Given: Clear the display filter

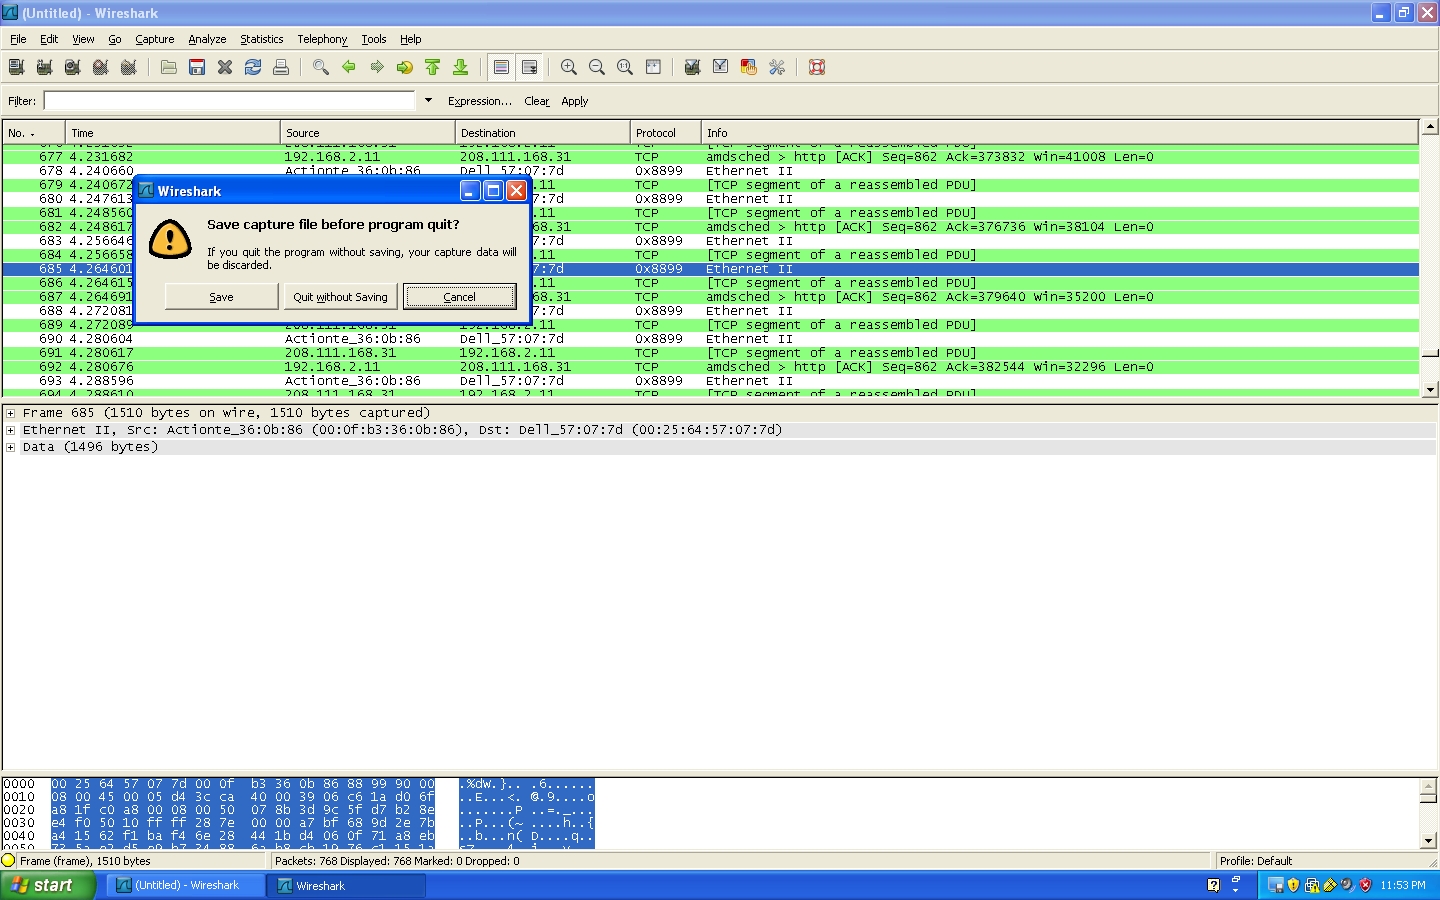Looking at the screenshot, I should tap(537, 101).
